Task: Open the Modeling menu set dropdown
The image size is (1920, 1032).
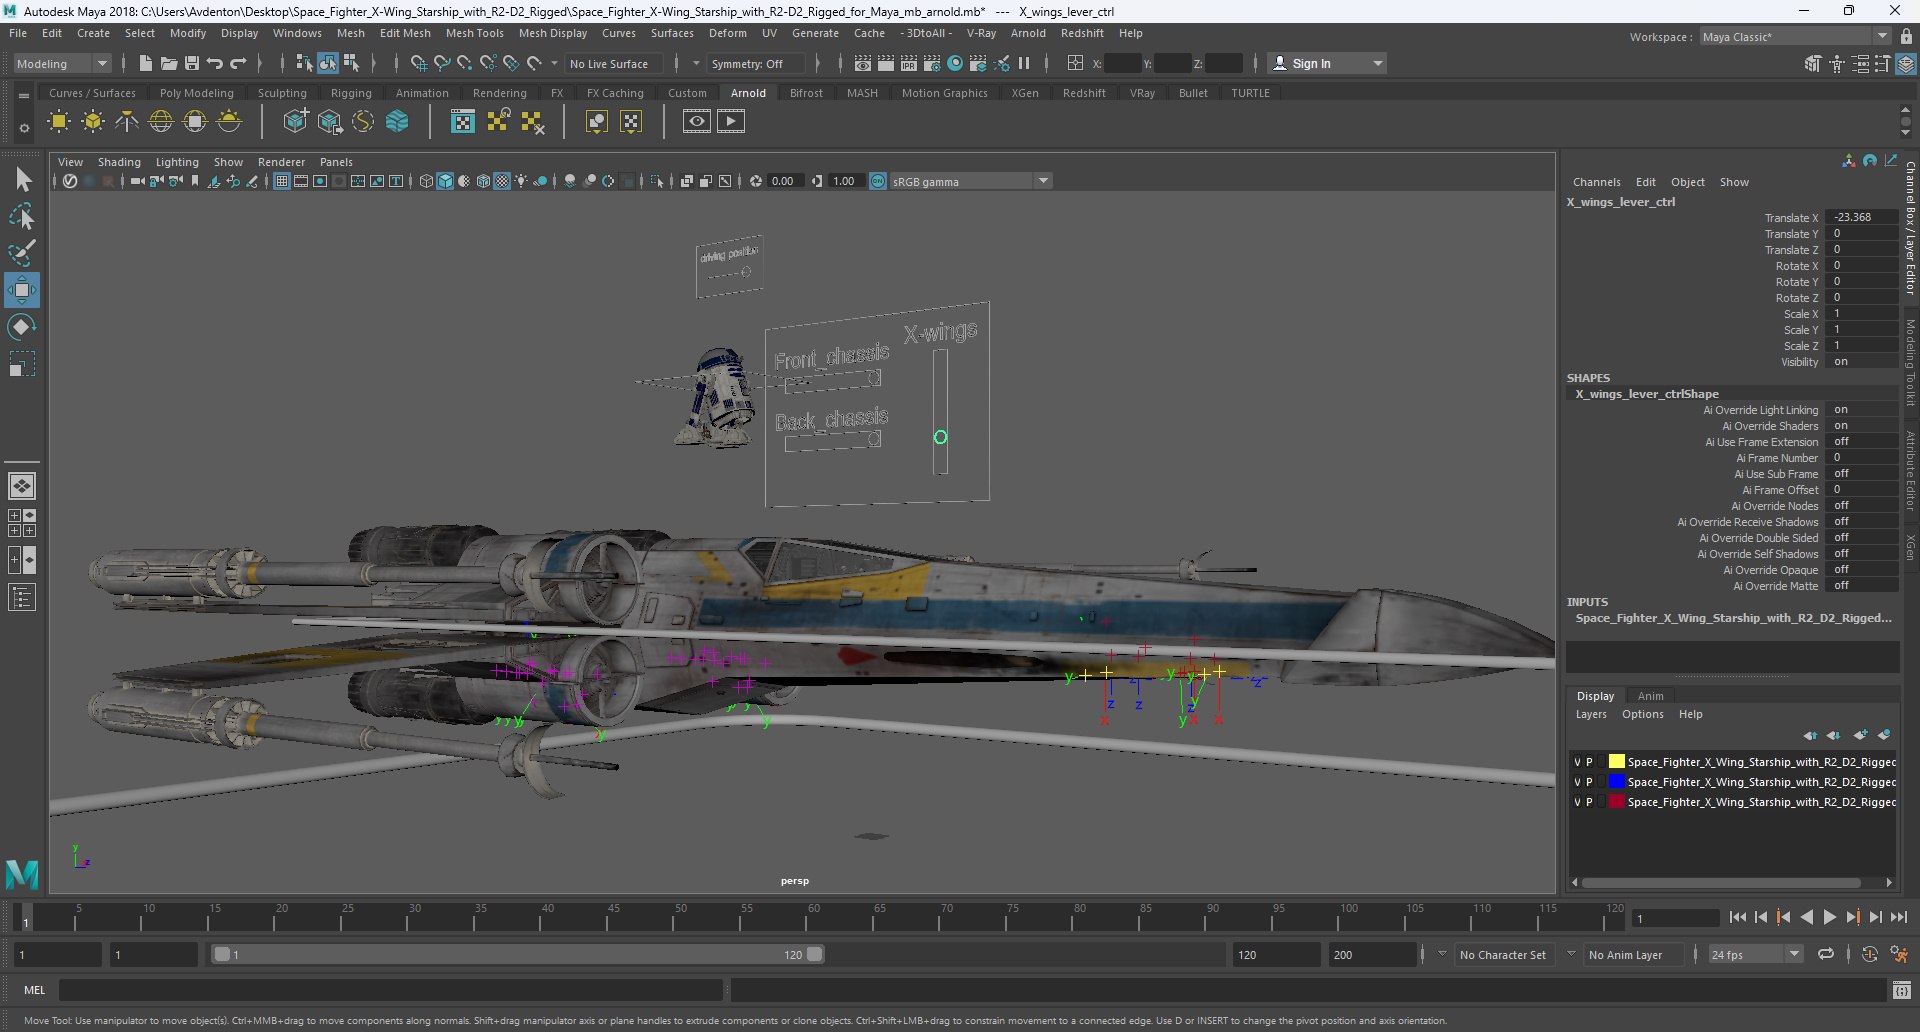Action: 62,63
